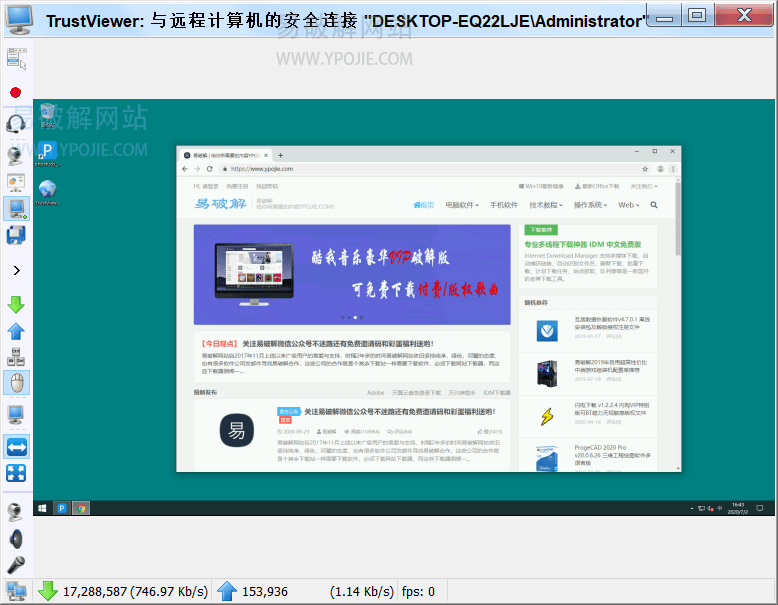The height and width of the screenshot is (605, 778).
Task: Select phpstudy shortcut on remote desktop
Action: point(47,154)
